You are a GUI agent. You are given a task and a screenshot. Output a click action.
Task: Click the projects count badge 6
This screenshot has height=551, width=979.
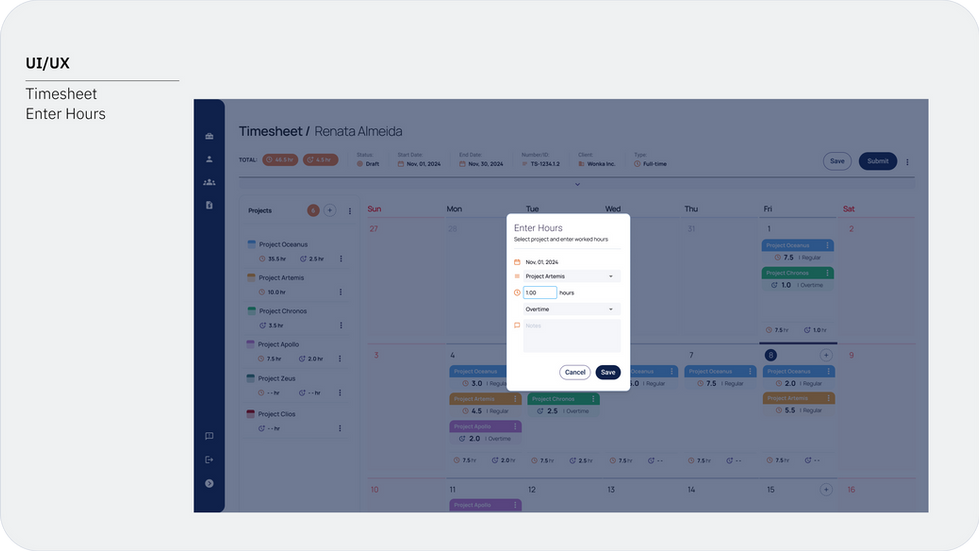click(x=313, y=210)
